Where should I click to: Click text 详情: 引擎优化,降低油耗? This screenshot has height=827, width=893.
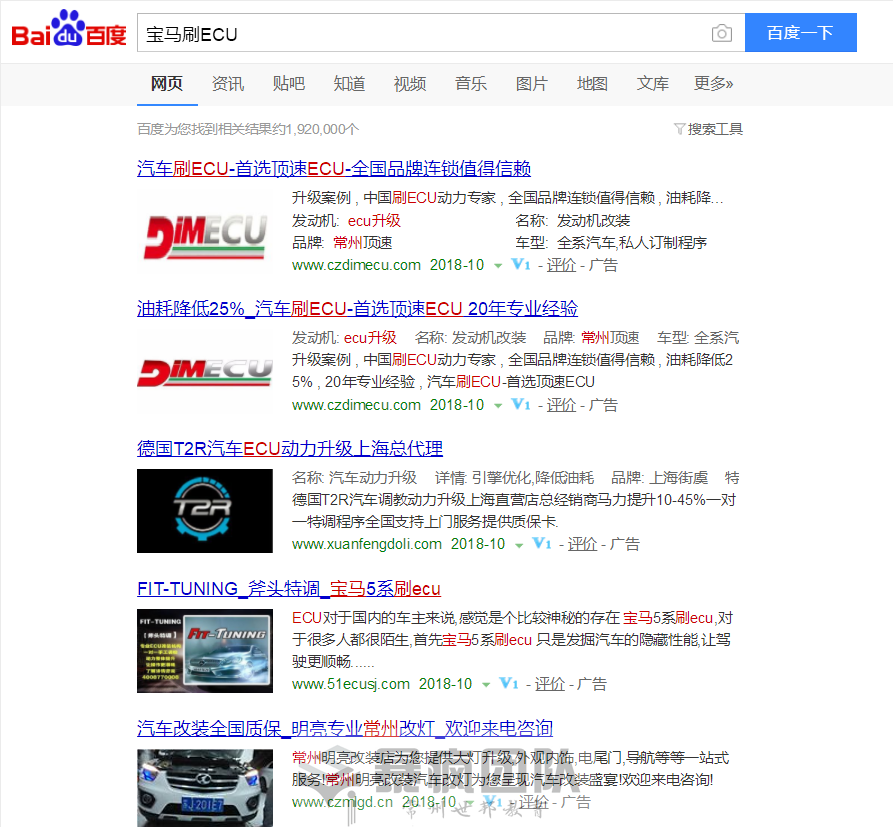tap(514, 477)
